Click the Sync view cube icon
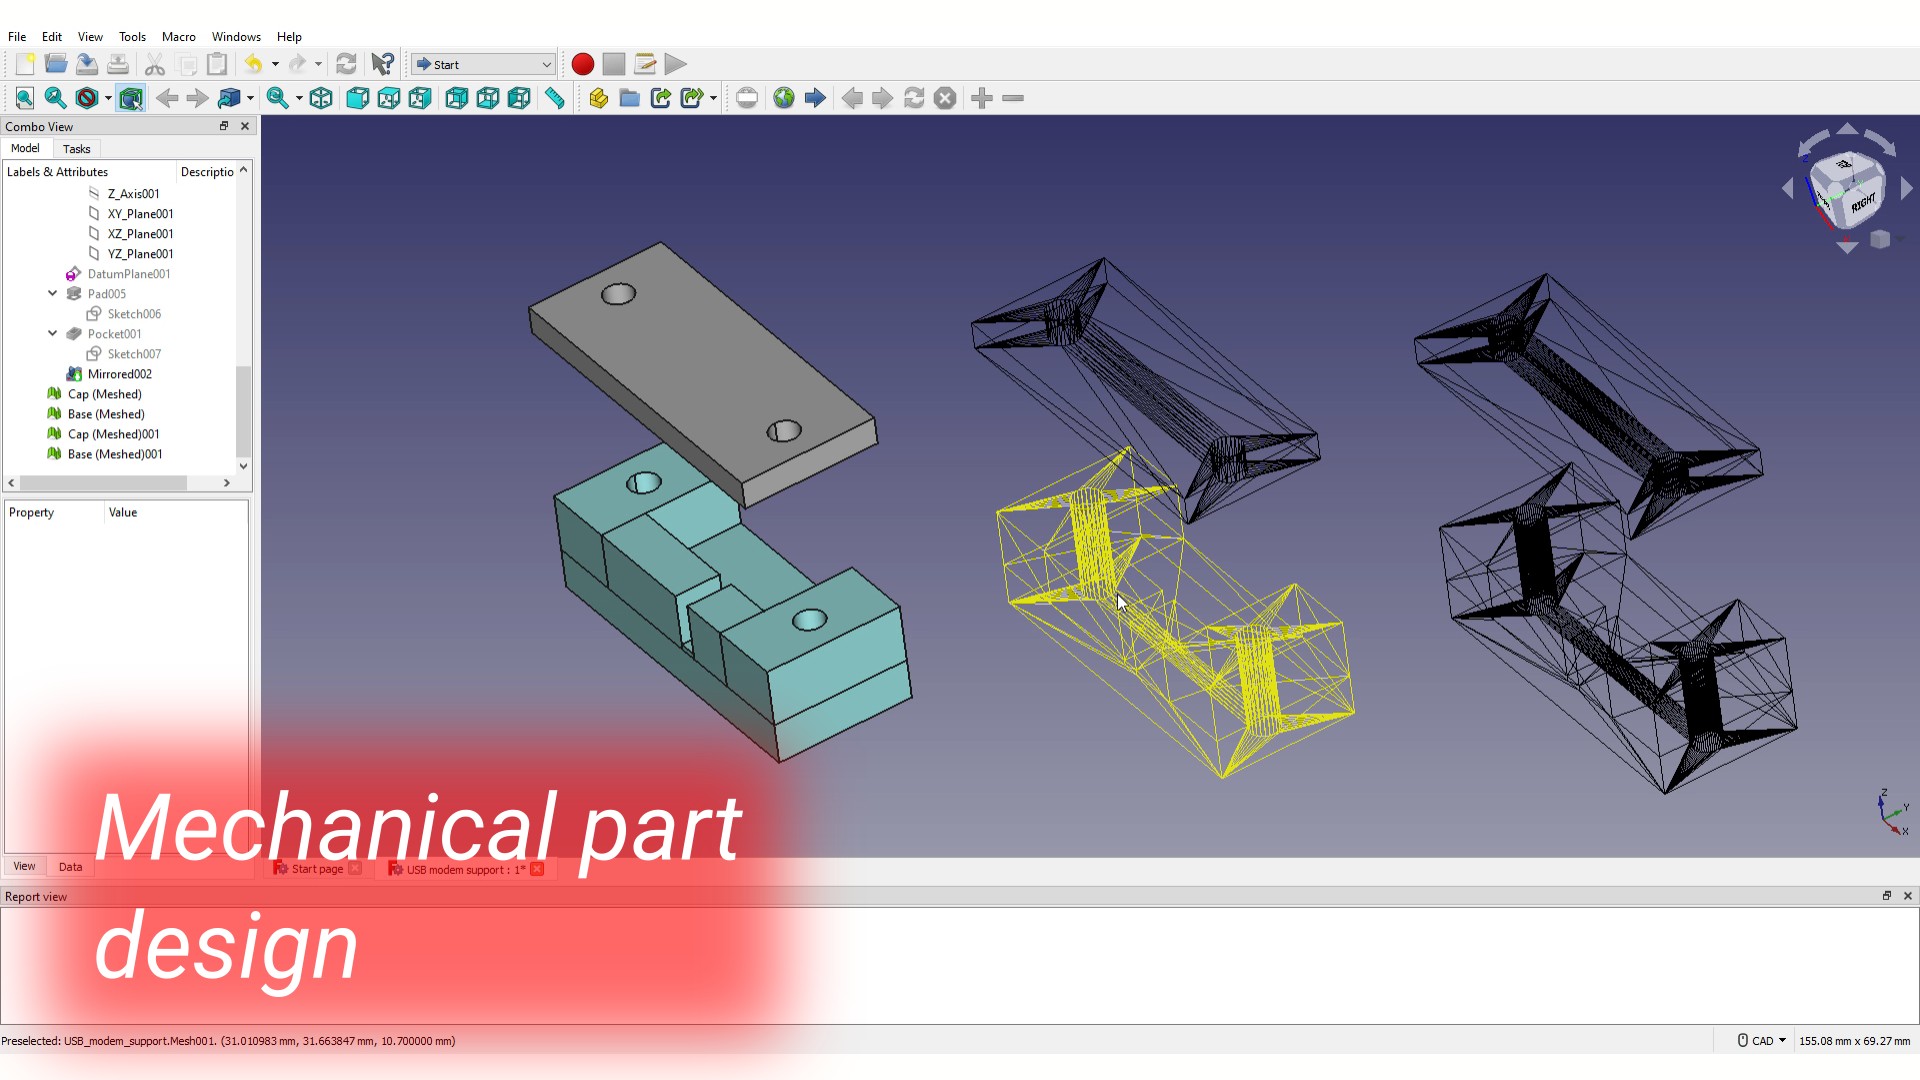The height and width of the screenshot is (1080, 1920). [x=229, y=98]
